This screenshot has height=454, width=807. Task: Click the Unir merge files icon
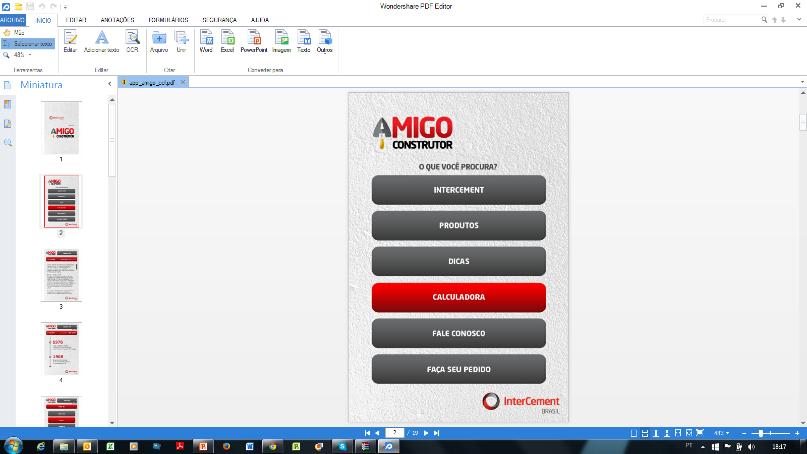click(181, 41)
